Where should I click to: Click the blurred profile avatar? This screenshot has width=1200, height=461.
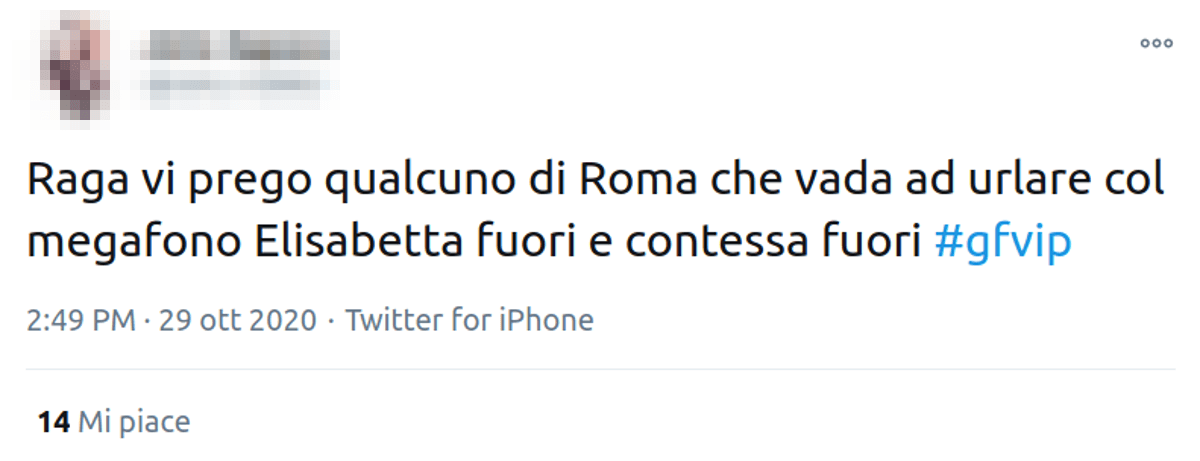pyautogui.click(x=80, y=72)
